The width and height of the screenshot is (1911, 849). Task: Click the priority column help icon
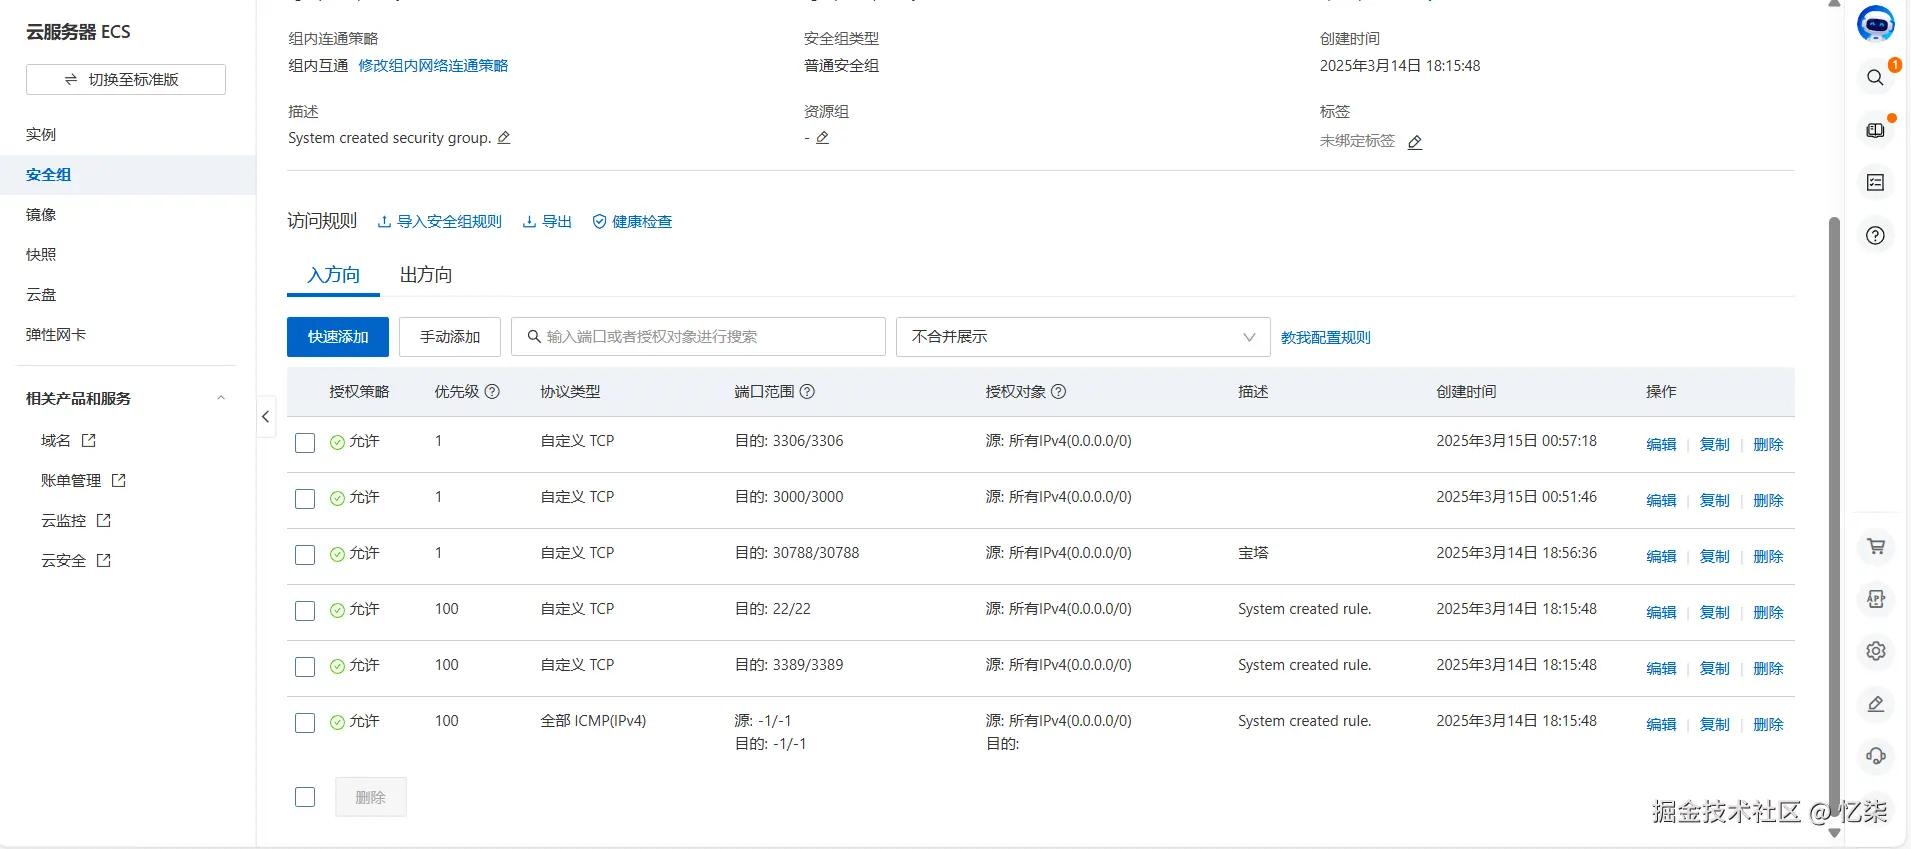click(x=492, y=392)
